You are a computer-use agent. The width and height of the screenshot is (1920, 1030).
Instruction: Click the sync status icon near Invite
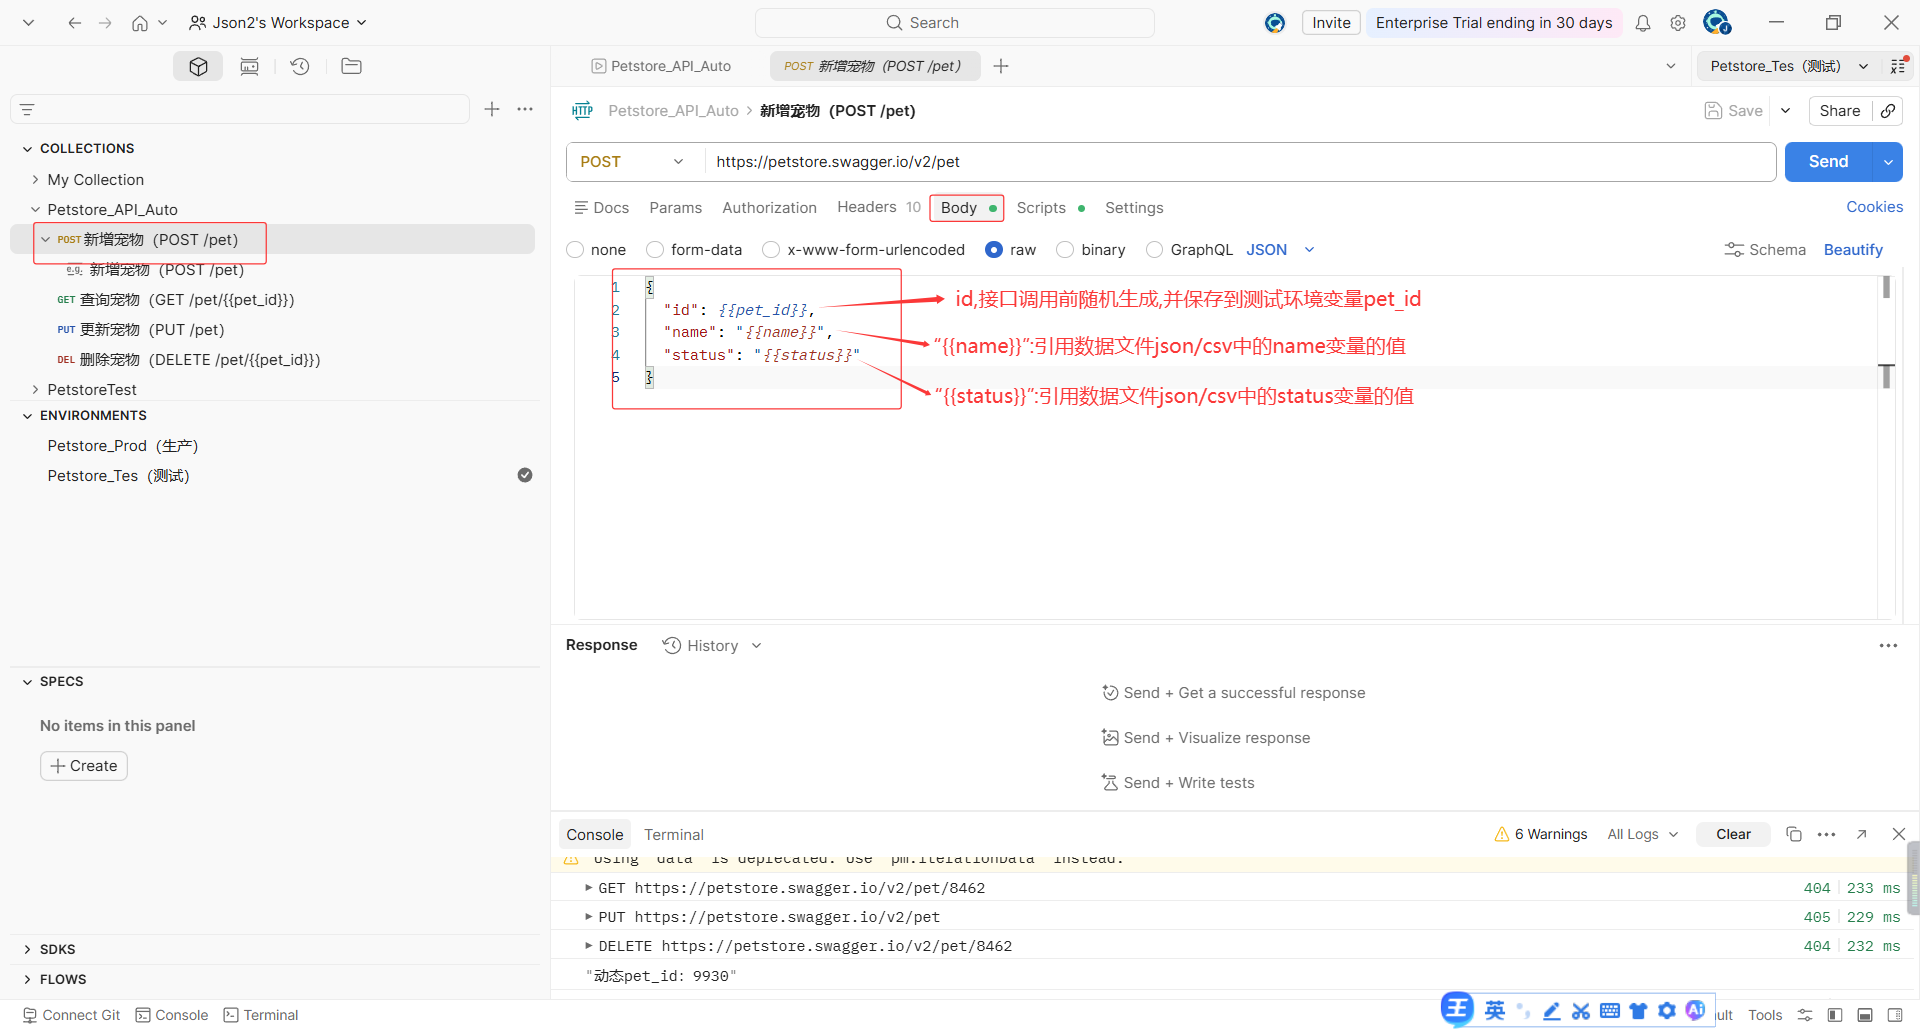click(x=1275, y=23)
